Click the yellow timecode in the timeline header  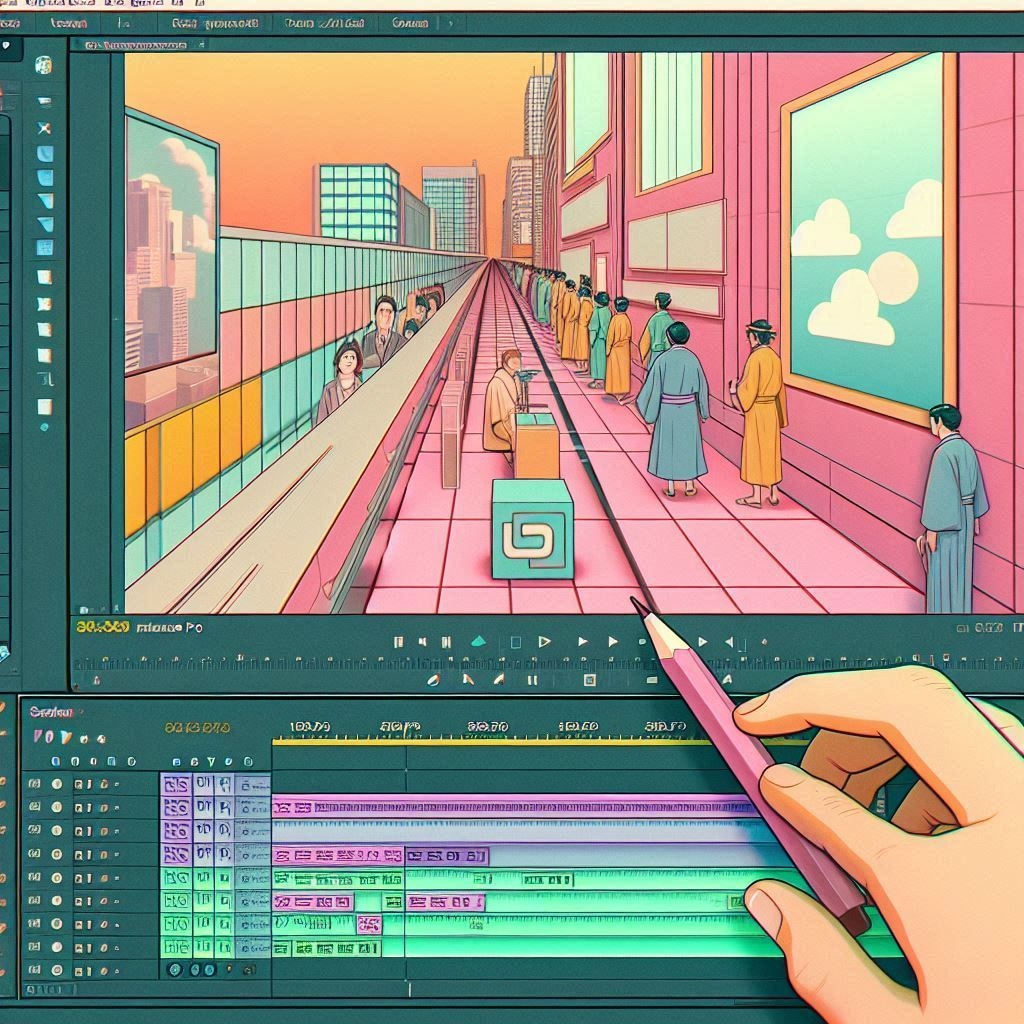[197, 727]
